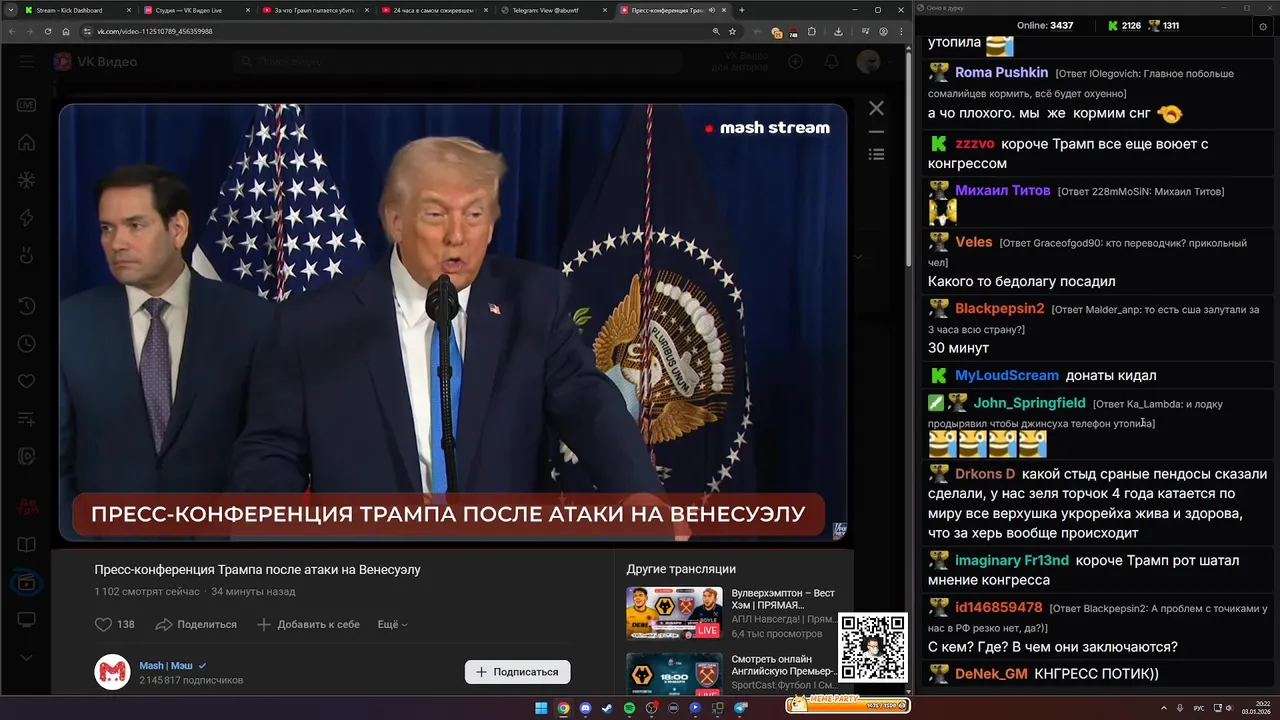The width and height of the screenshot is (1280, 720).
Task: Open zzzvo username in chat
Action: (975, 143)
